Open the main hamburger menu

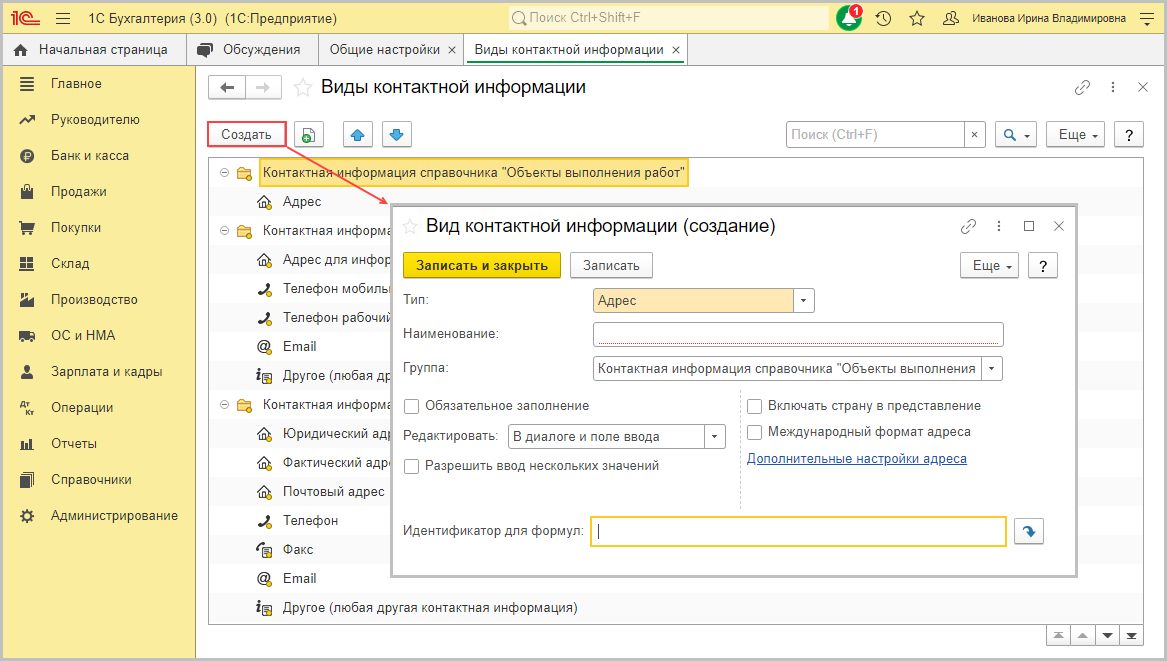[63, 19]
